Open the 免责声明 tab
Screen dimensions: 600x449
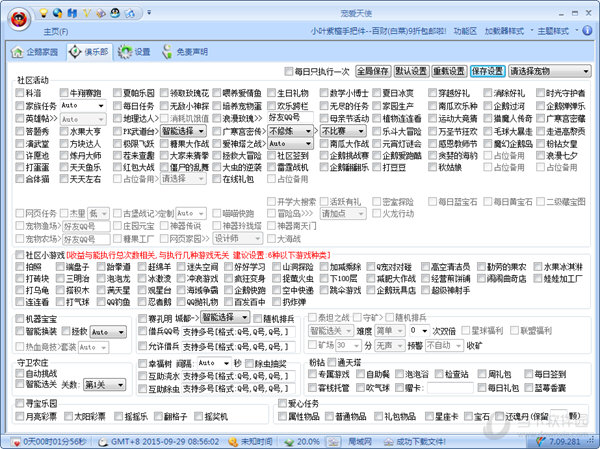pos(185,52)
